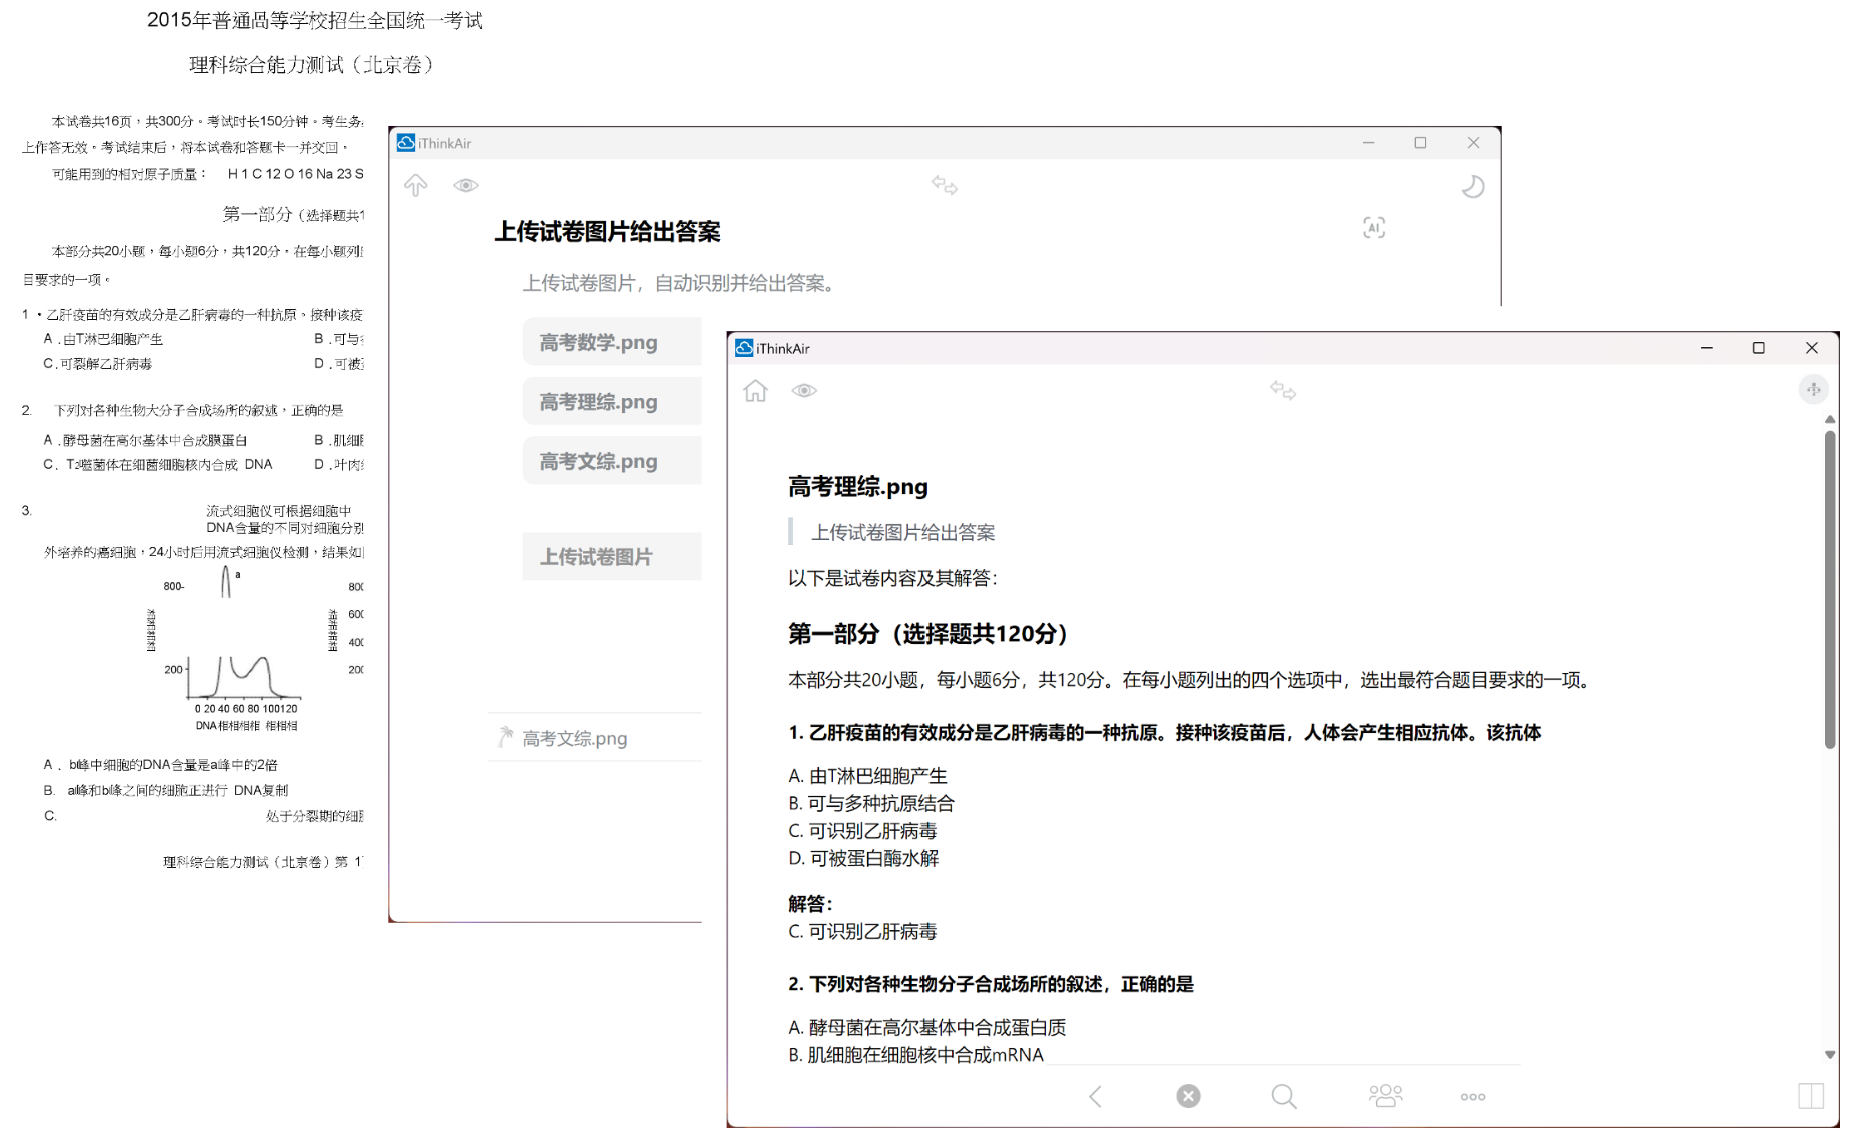Viewport: 1852px width, 1140px height.
Task: Click the scroll down arrow of the front window
Action: [1829, 1055]
